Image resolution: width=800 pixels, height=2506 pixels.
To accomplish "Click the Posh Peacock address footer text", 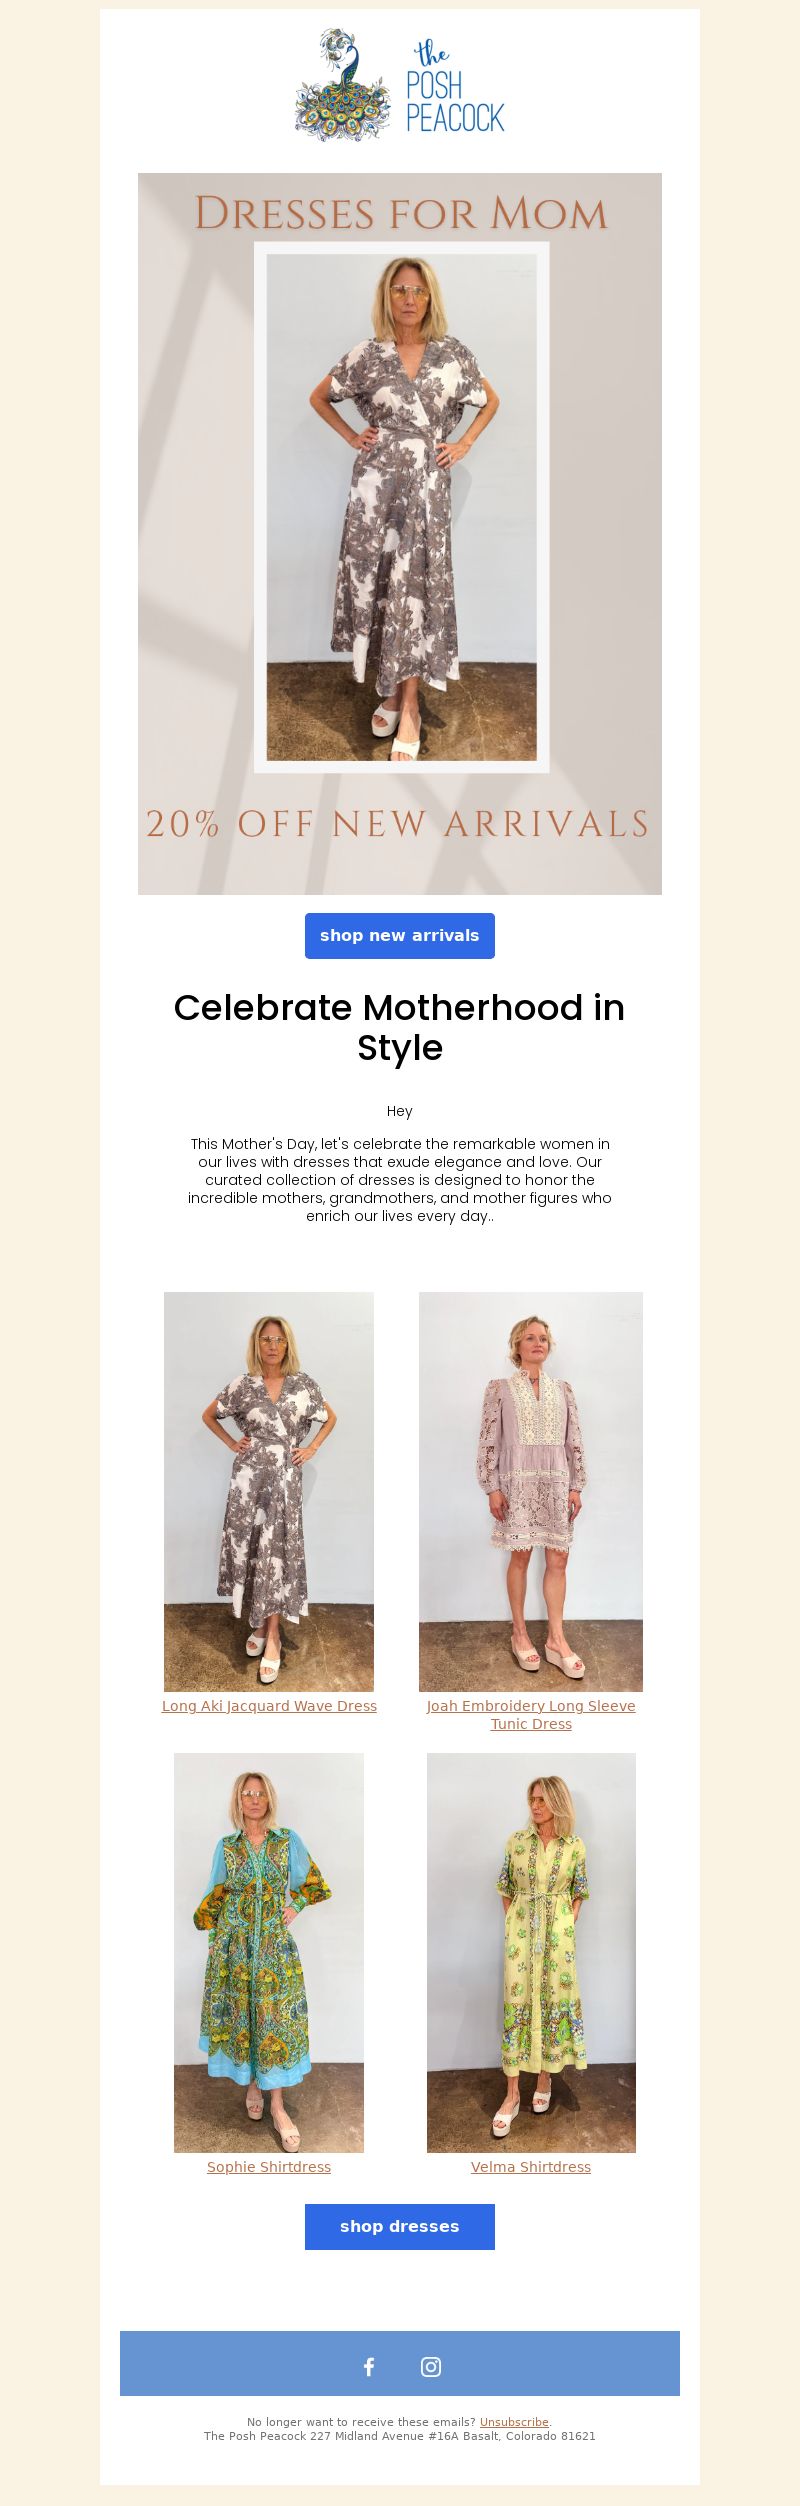I will [400, 2436].
